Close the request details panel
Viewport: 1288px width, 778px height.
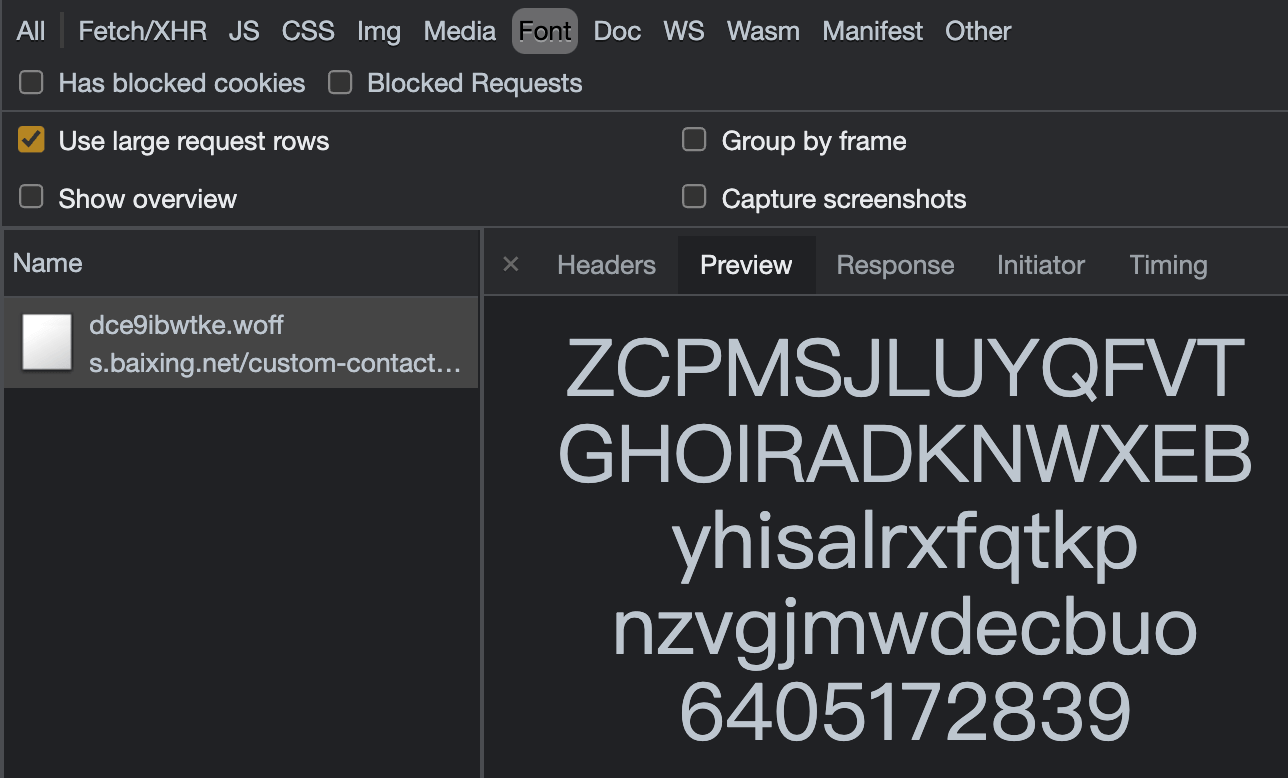[511, 264]
